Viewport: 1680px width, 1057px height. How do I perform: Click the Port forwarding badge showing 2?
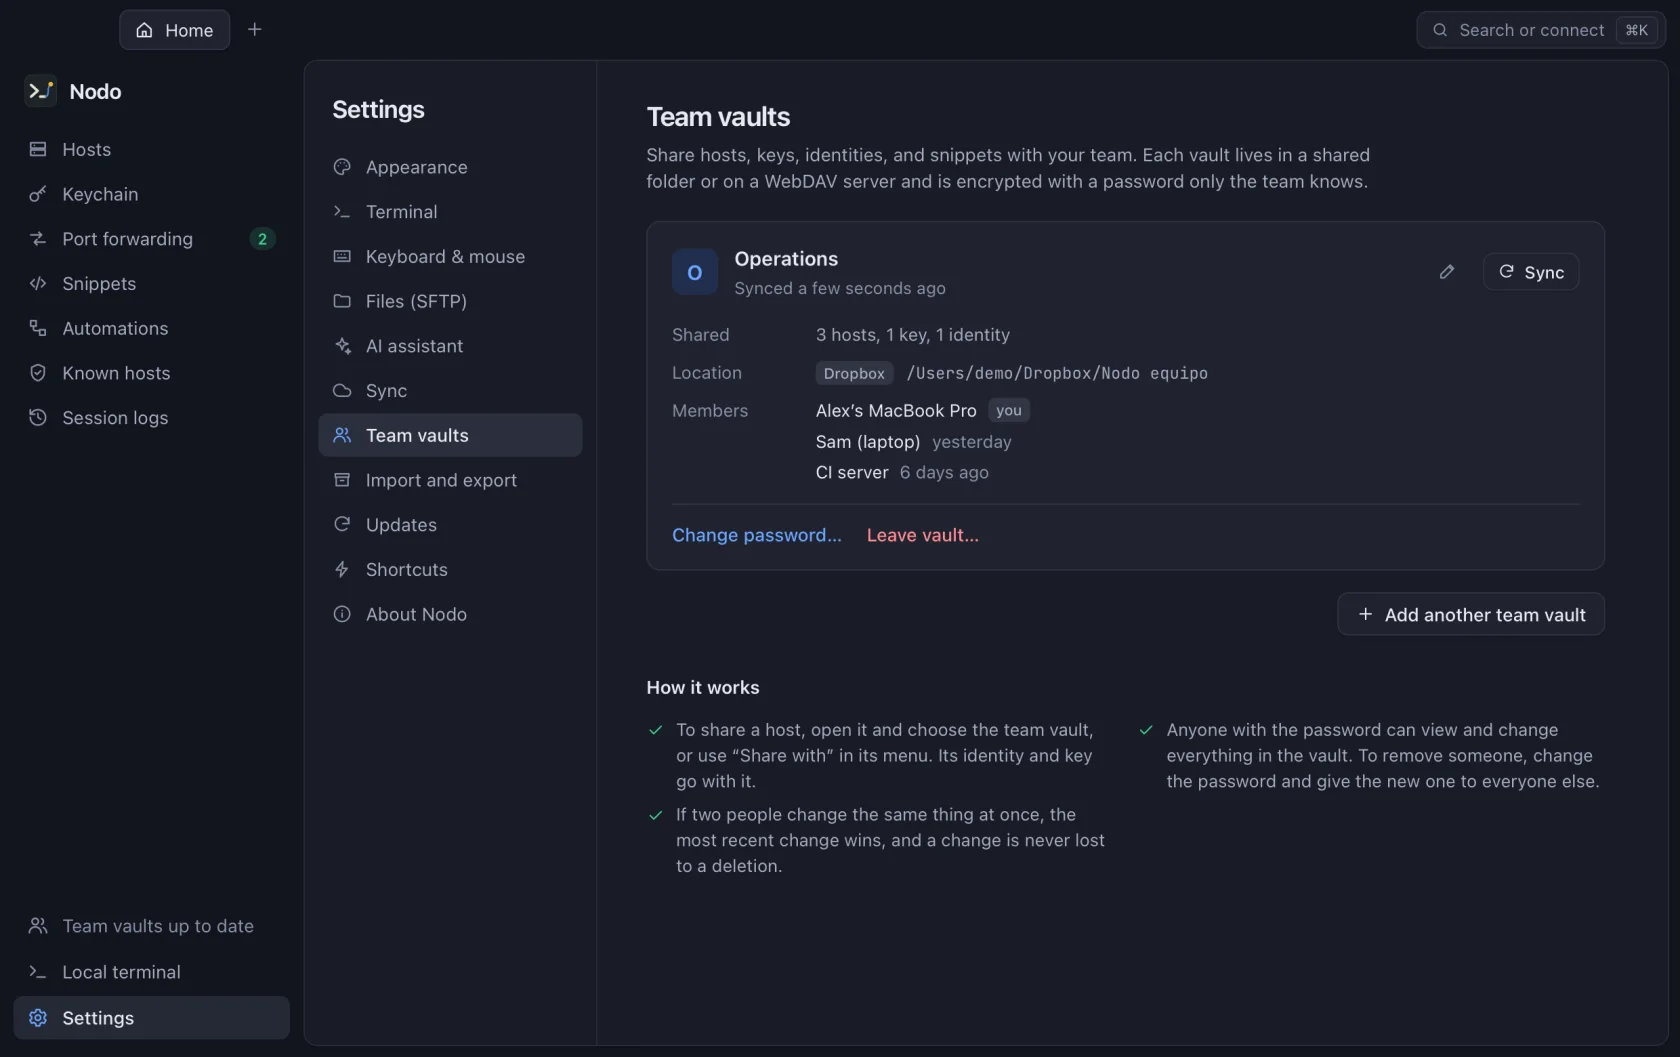(x=262, y=239)
